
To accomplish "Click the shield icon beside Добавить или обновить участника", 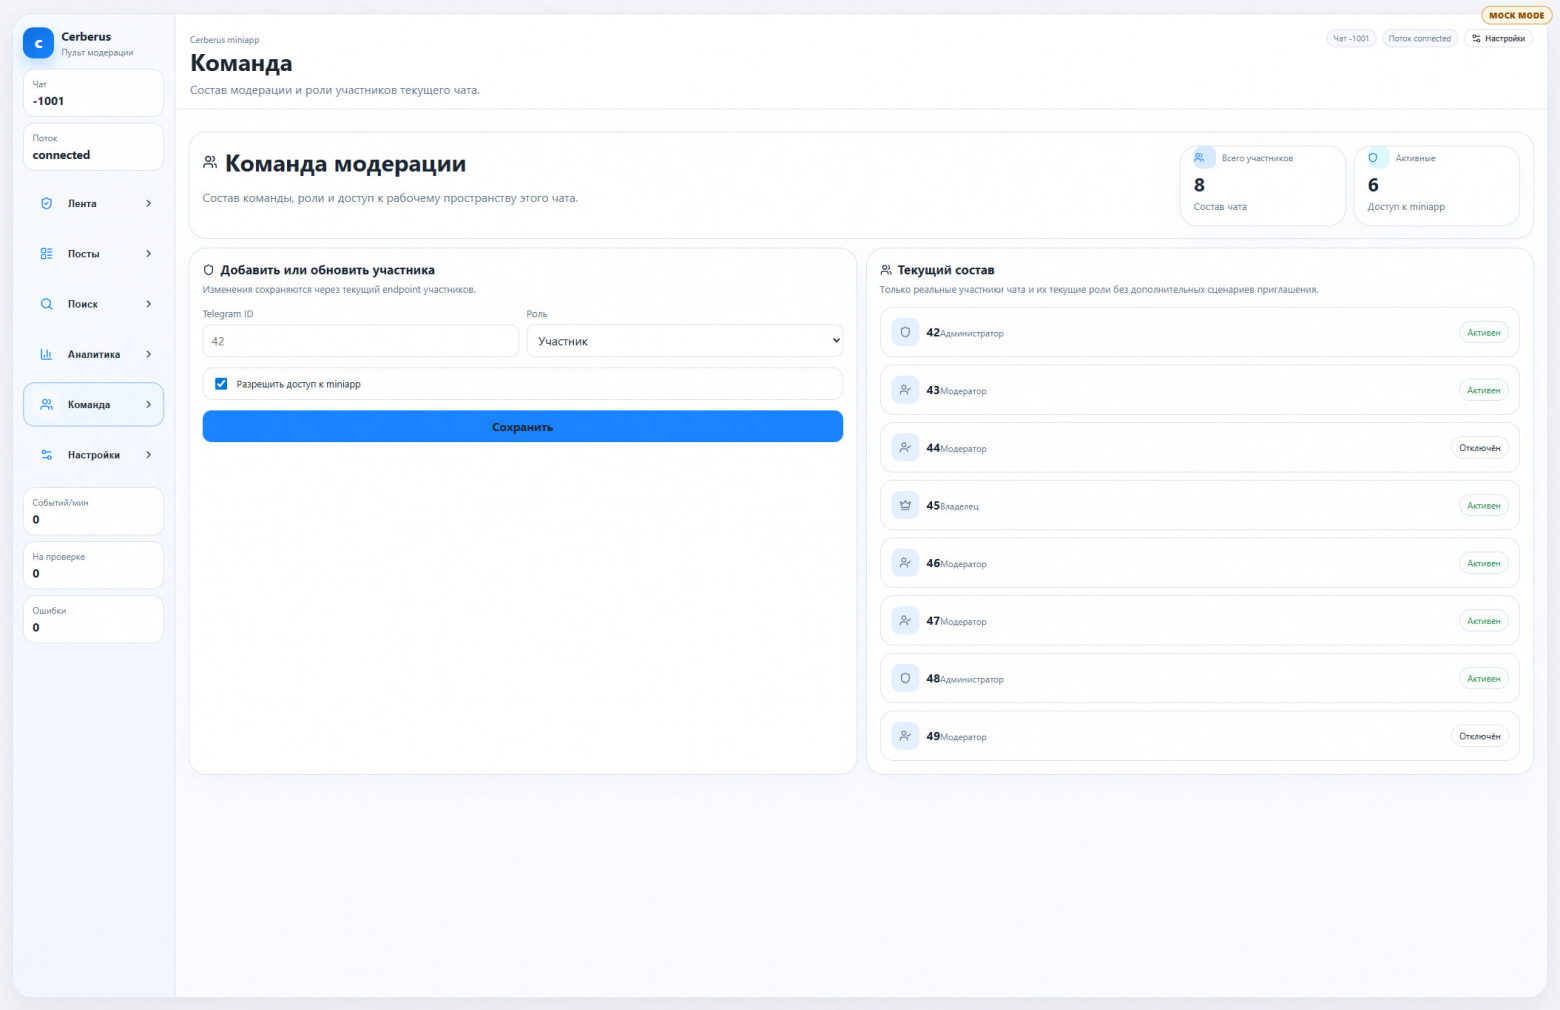I will (209, 270).
